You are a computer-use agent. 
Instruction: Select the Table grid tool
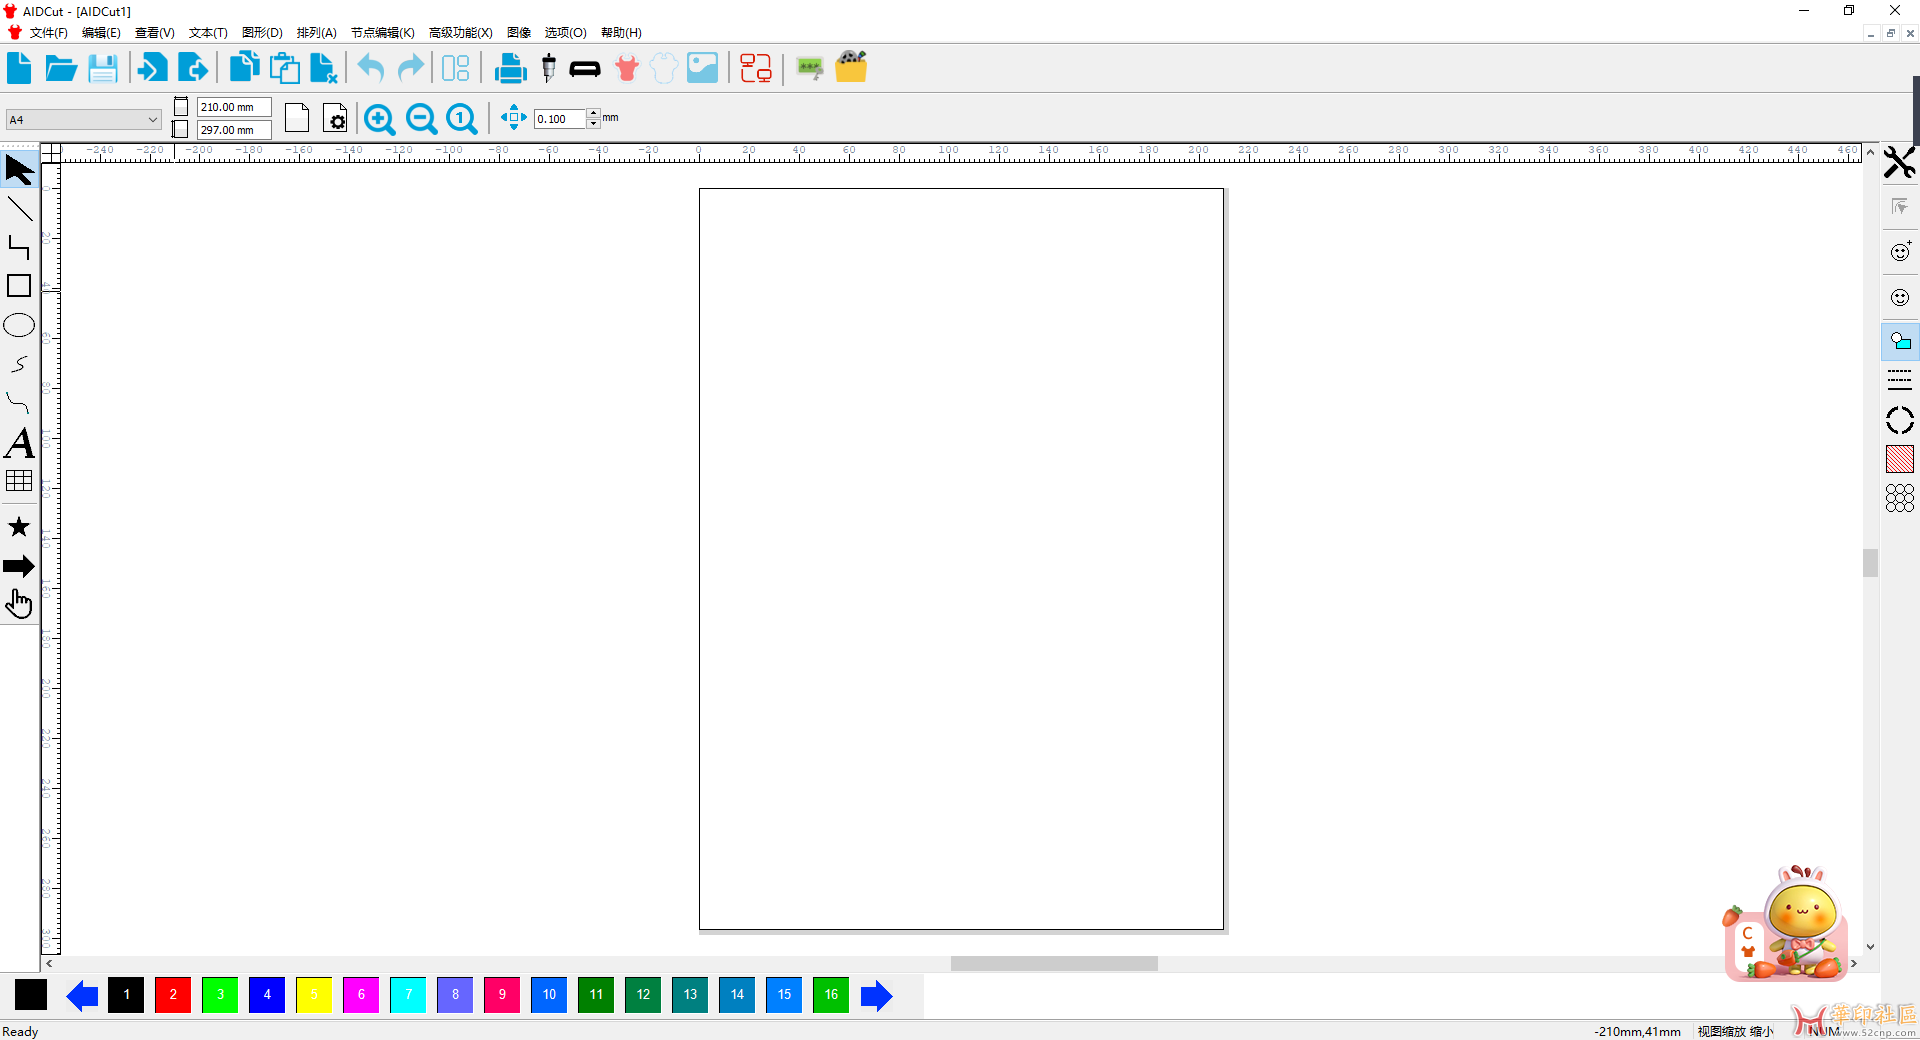(x=19, y=481)
